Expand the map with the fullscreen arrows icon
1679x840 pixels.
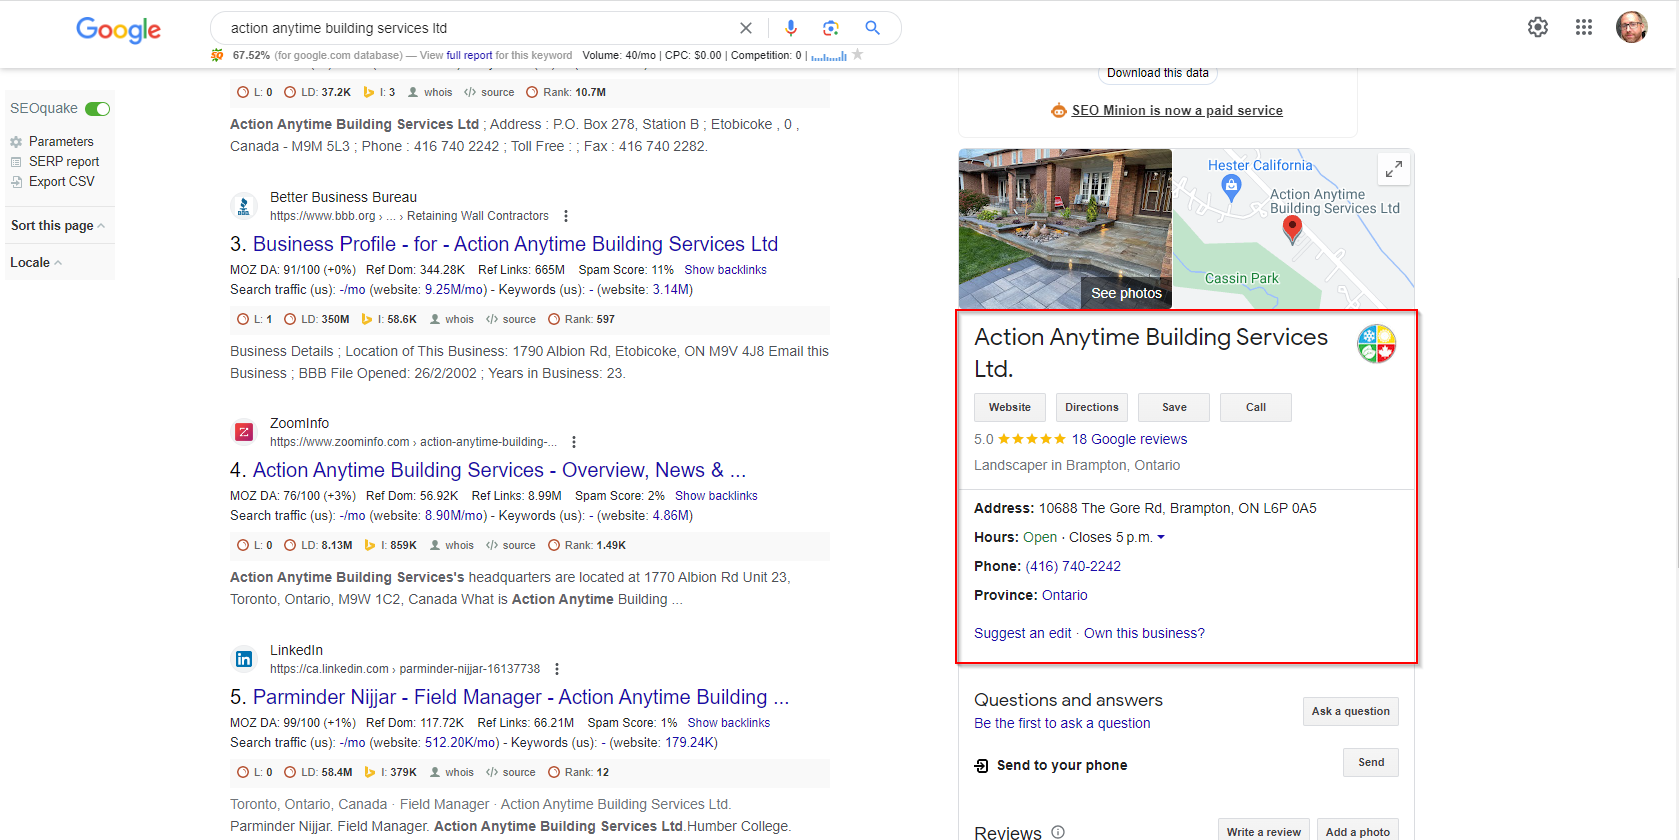tap(1393, 169)
